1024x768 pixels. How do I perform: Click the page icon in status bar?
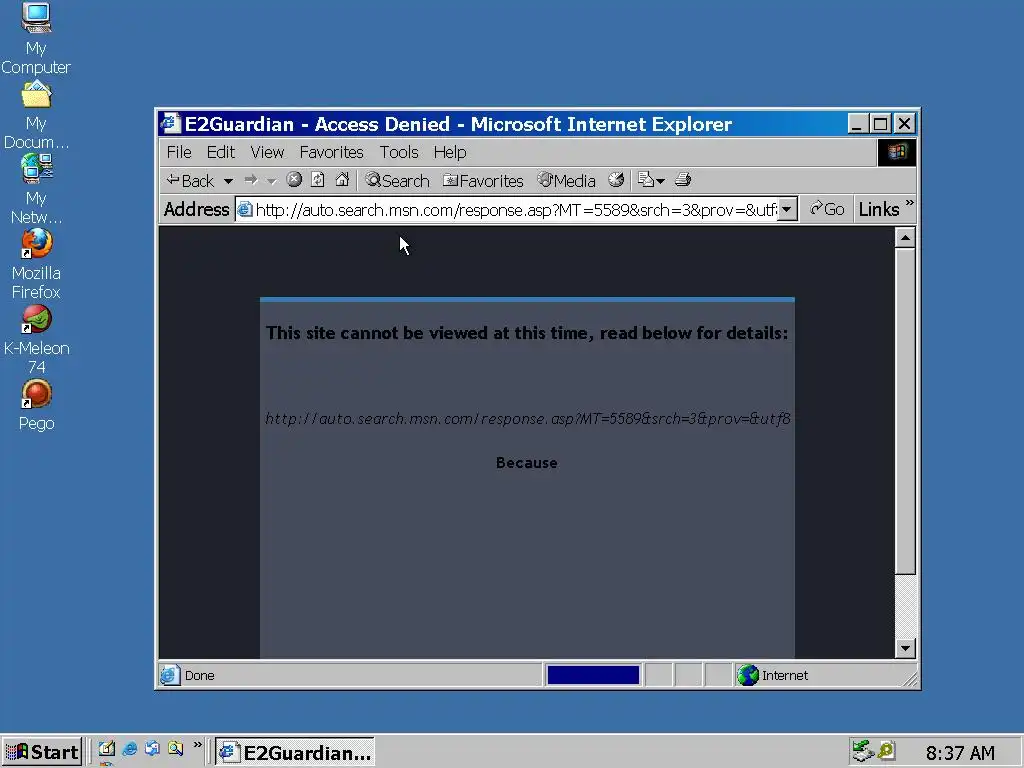point(170,675)
